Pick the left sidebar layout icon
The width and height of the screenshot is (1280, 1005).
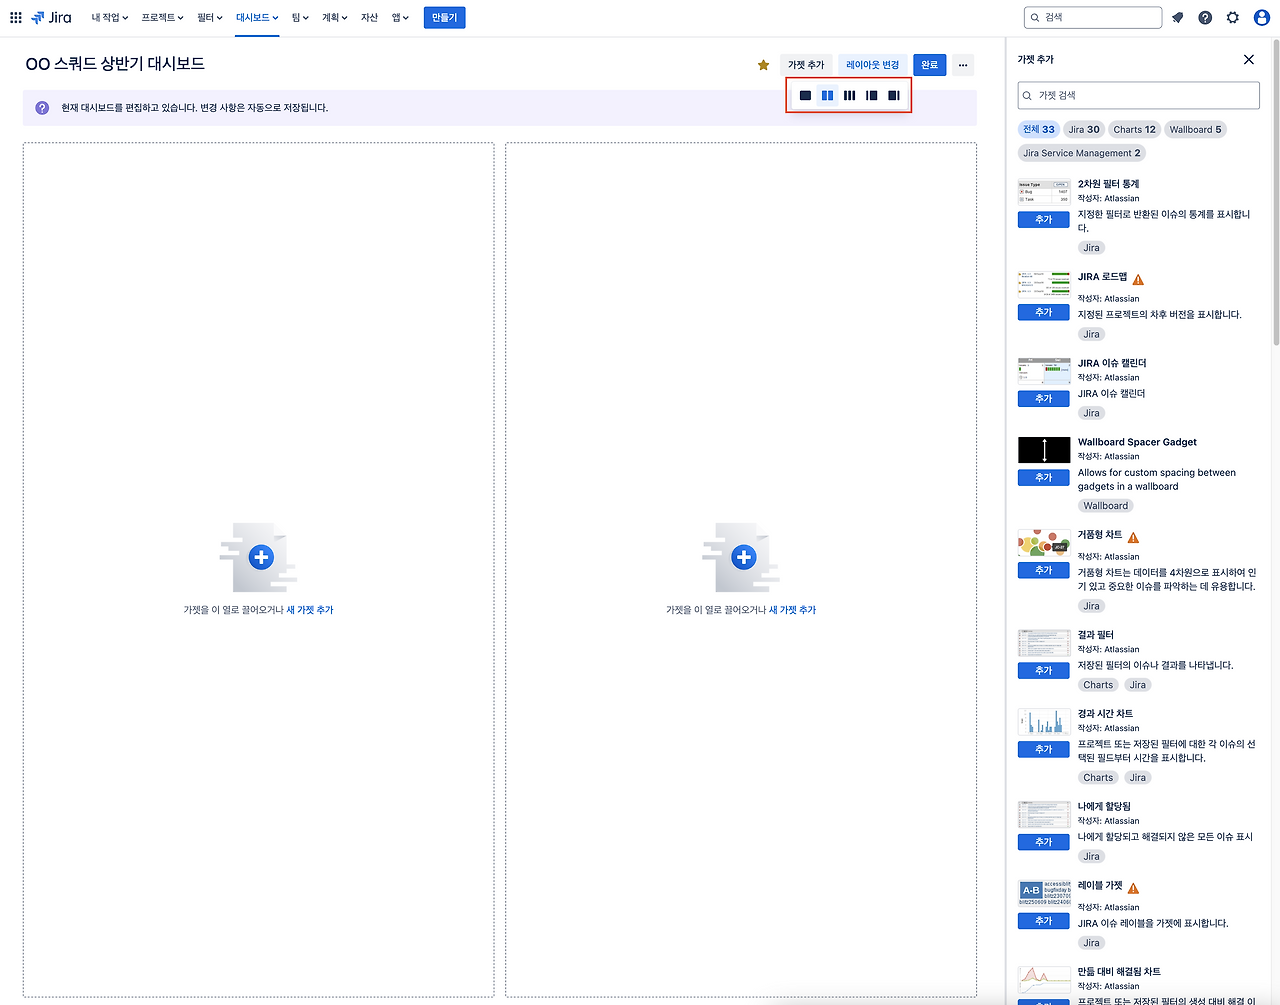point(871,95)
